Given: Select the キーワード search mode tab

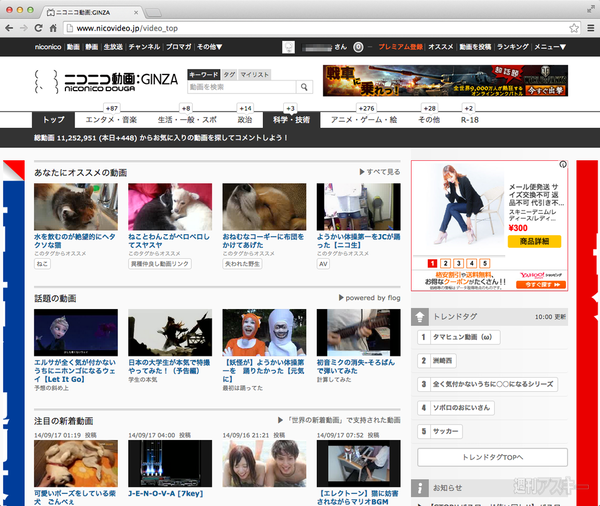Looking at the screenshot, I should pyautogui.click(x=204, y=75).
